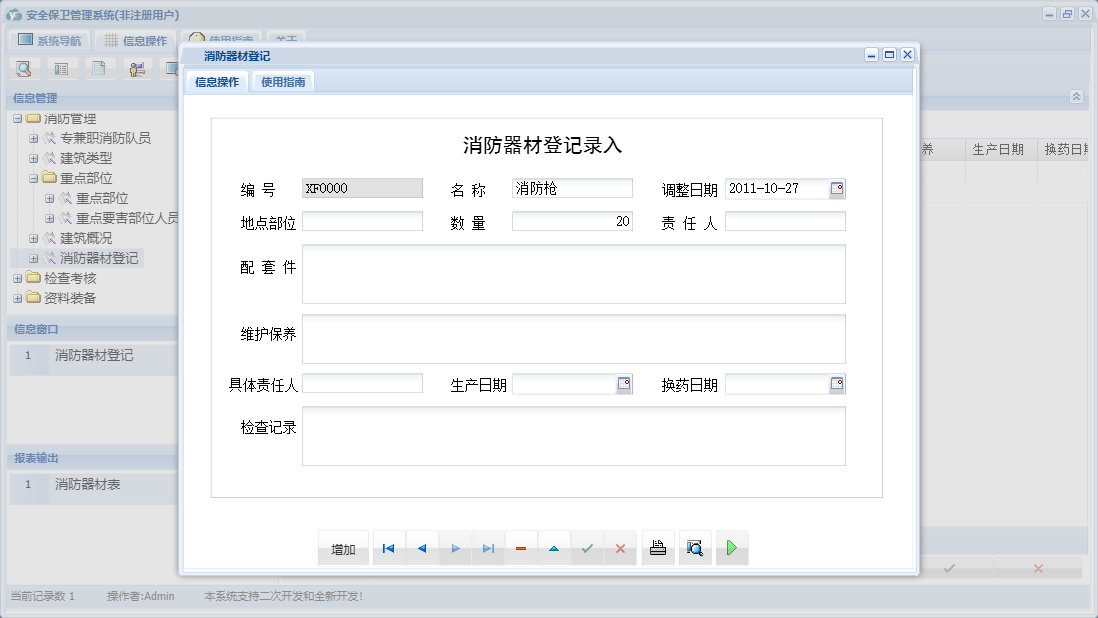The width and height of the screenshot is (1098, 618).
Task: Expand the 检查考核 tree node
Action: pyautogui.click(x=17, y=278)
